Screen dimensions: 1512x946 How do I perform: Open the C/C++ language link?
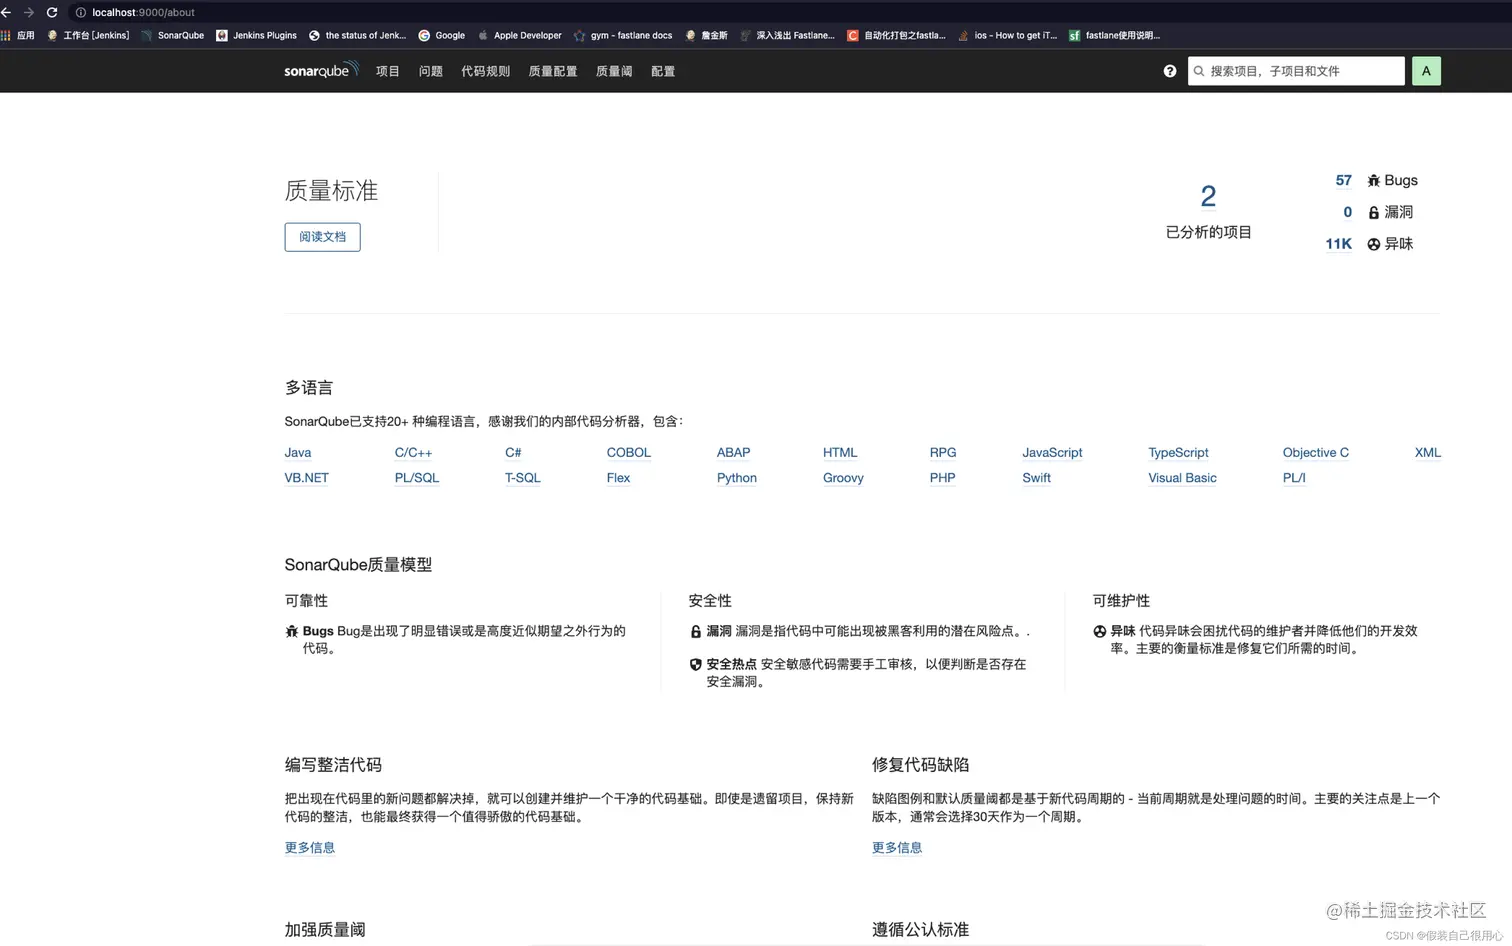click(413, 453)
